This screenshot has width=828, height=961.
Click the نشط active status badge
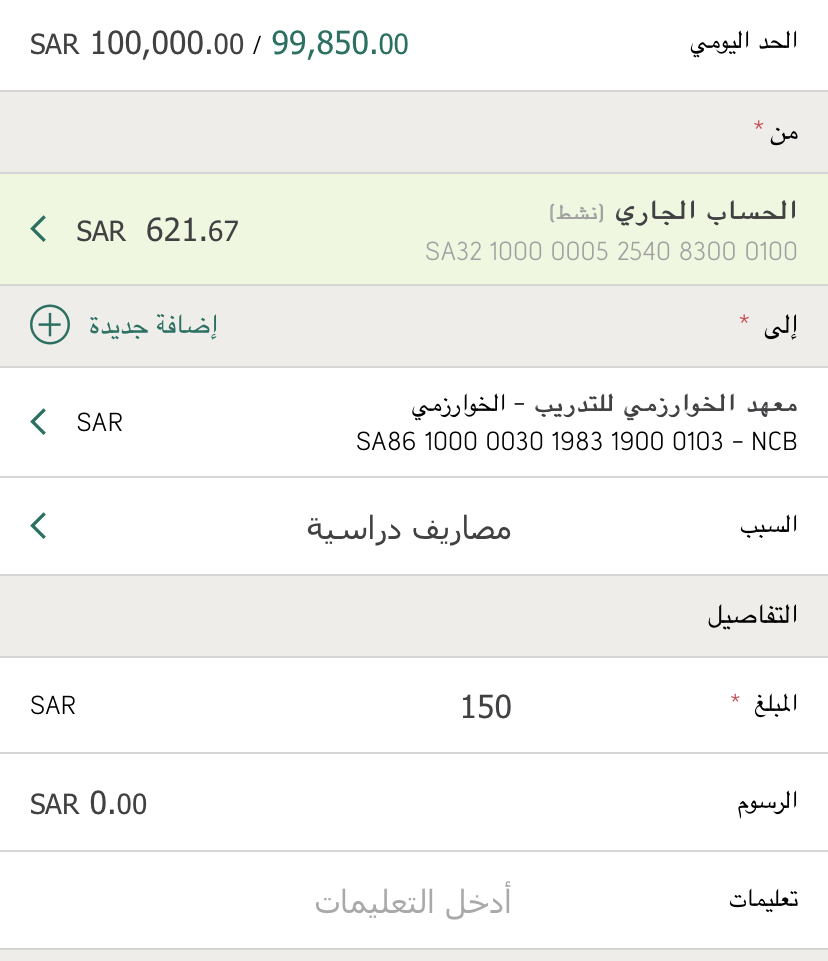[577, 212]
